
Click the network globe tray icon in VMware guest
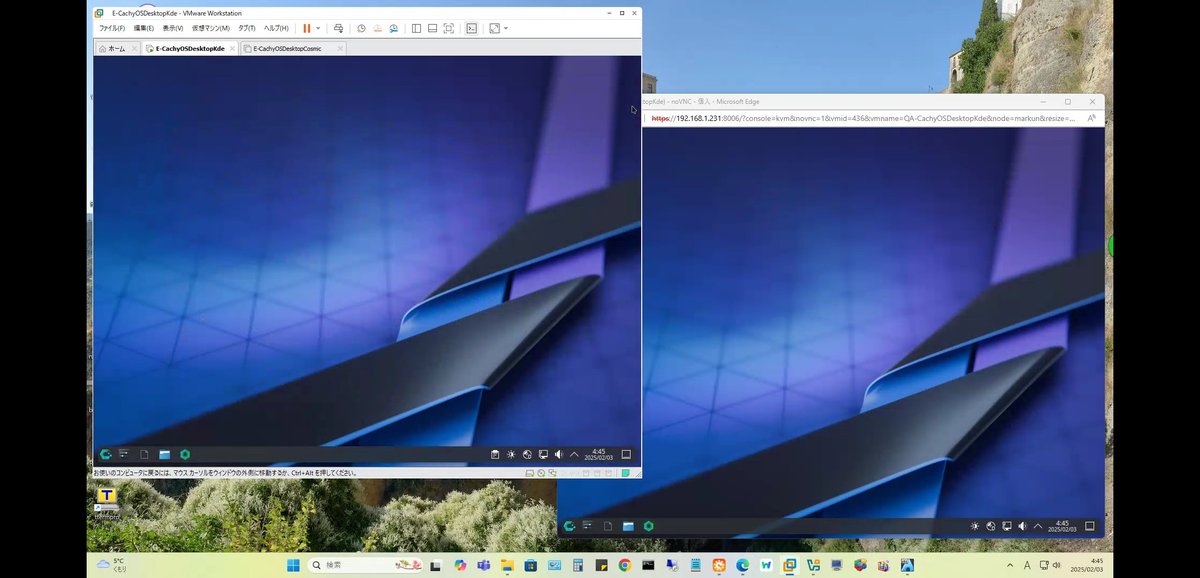coord(527,454)
